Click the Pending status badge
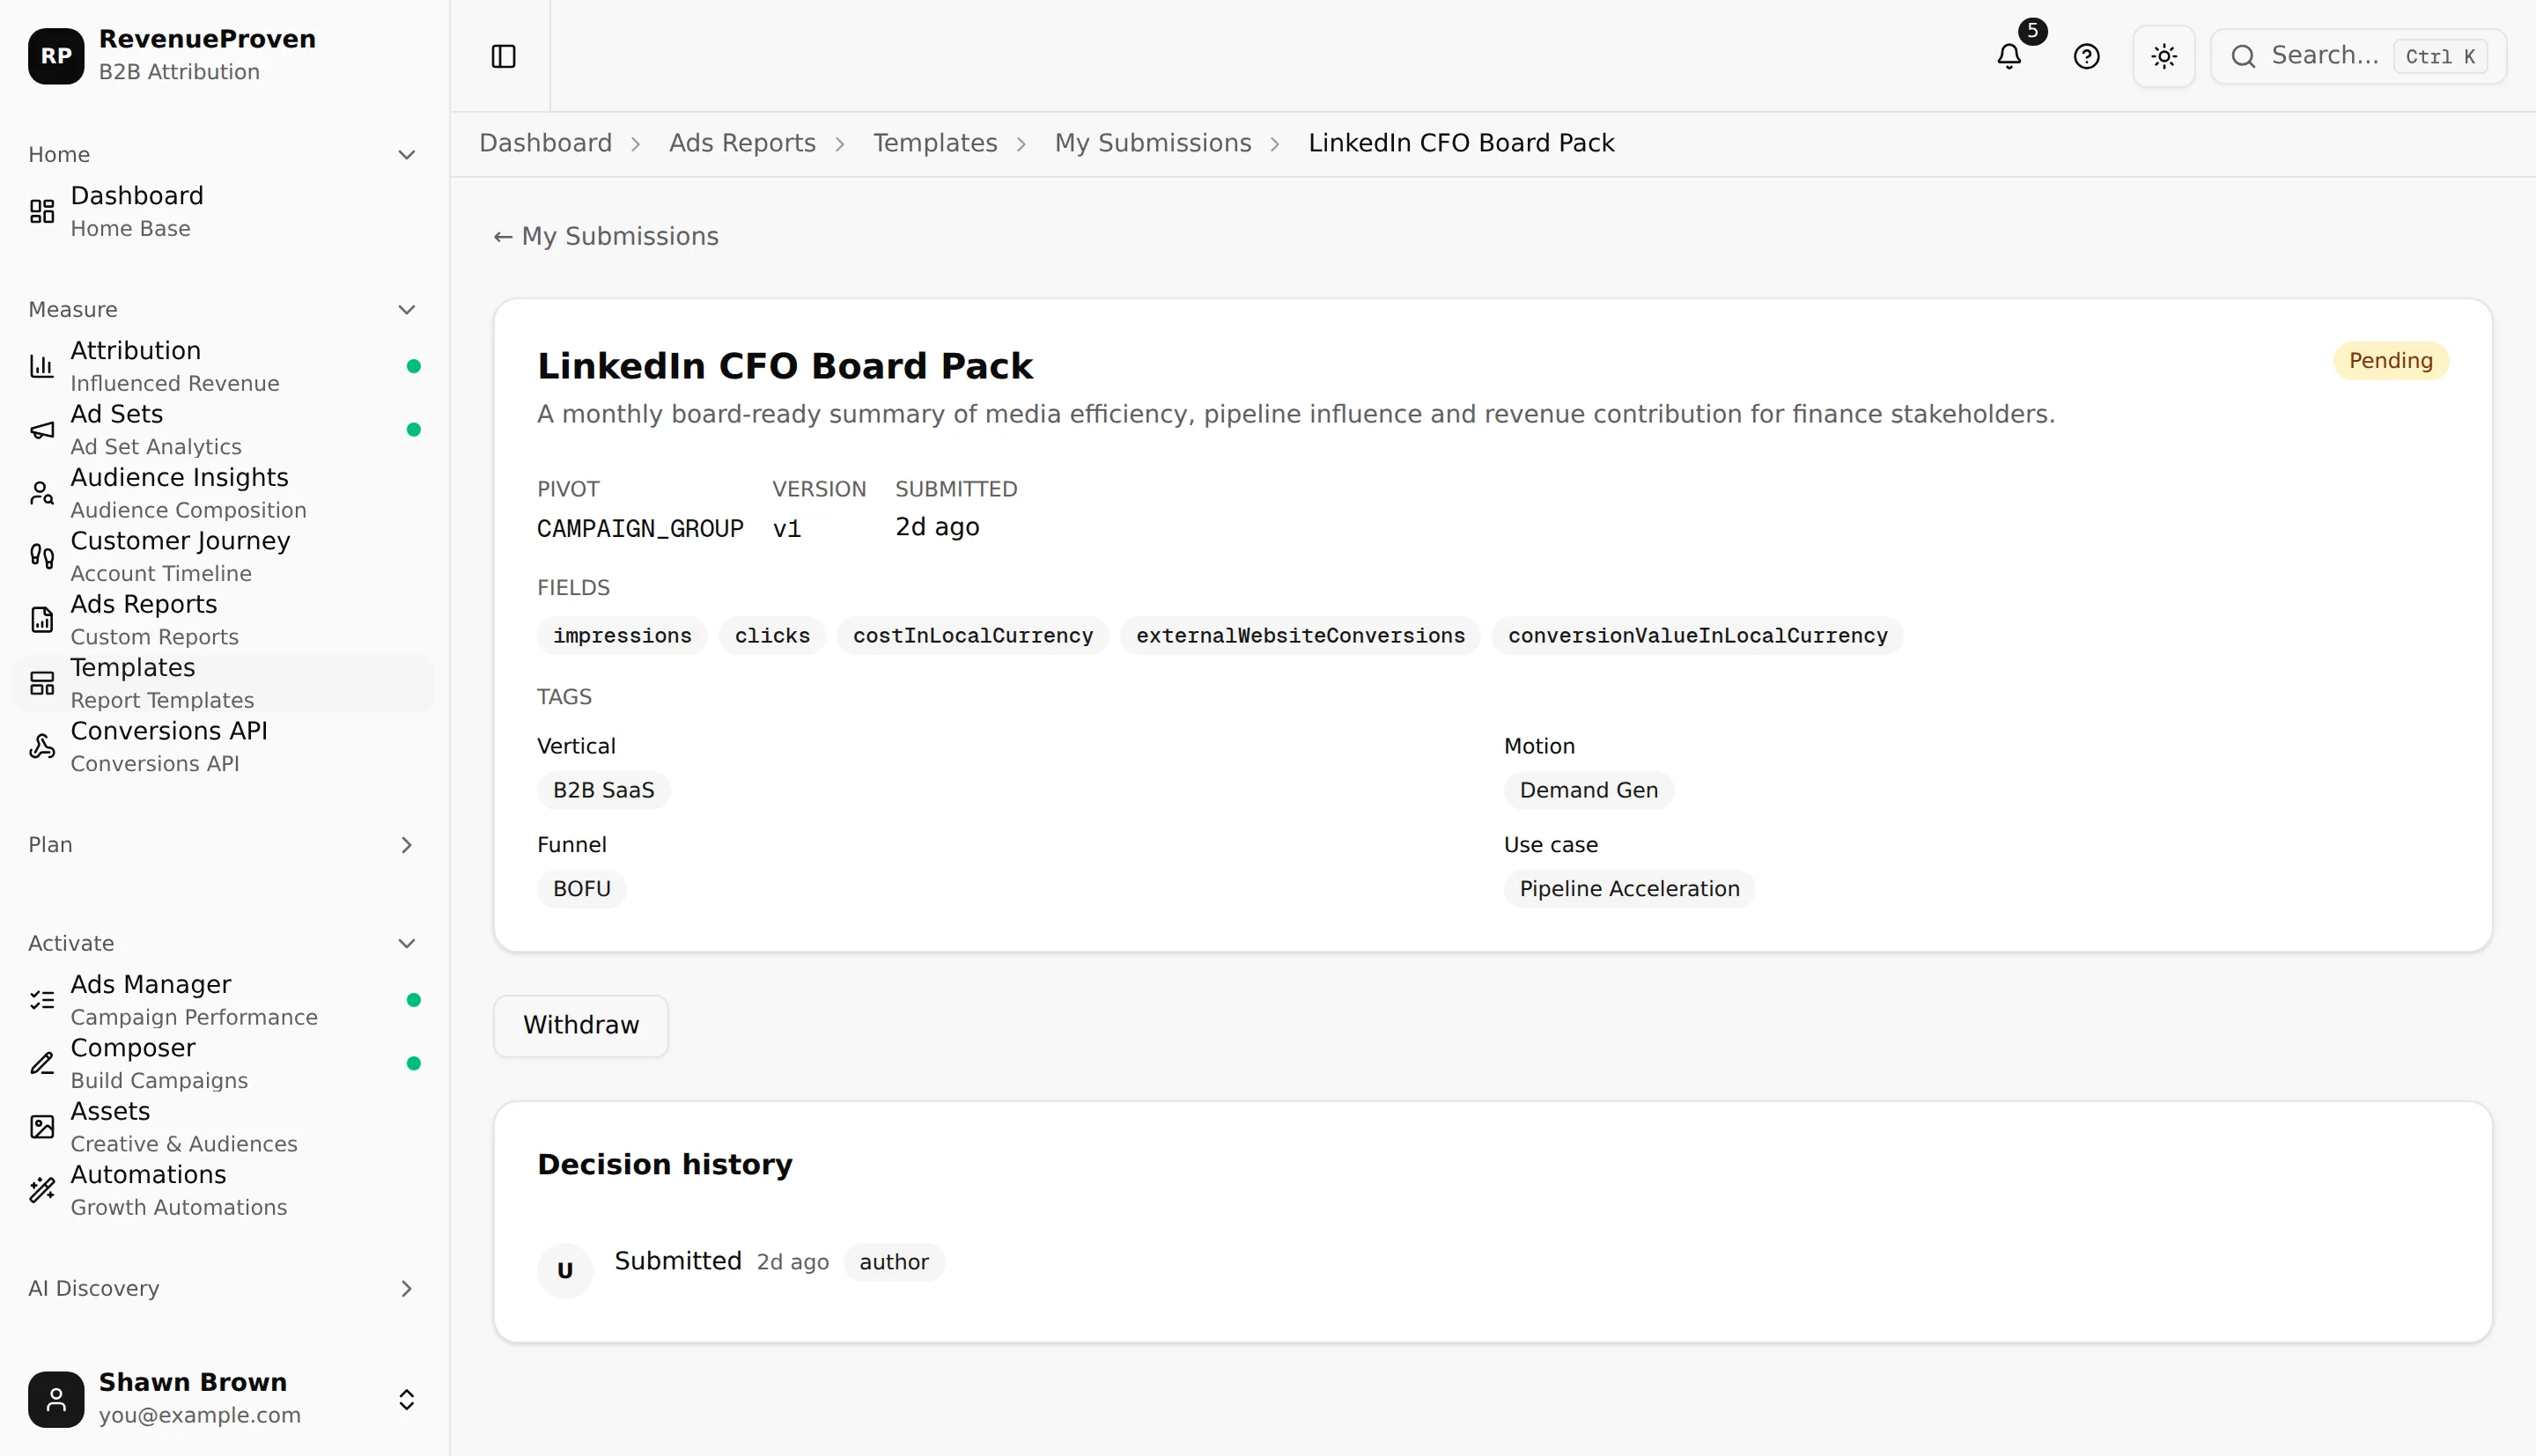The width and height of the screenshot is (2536, 1456). point(2390,361)
